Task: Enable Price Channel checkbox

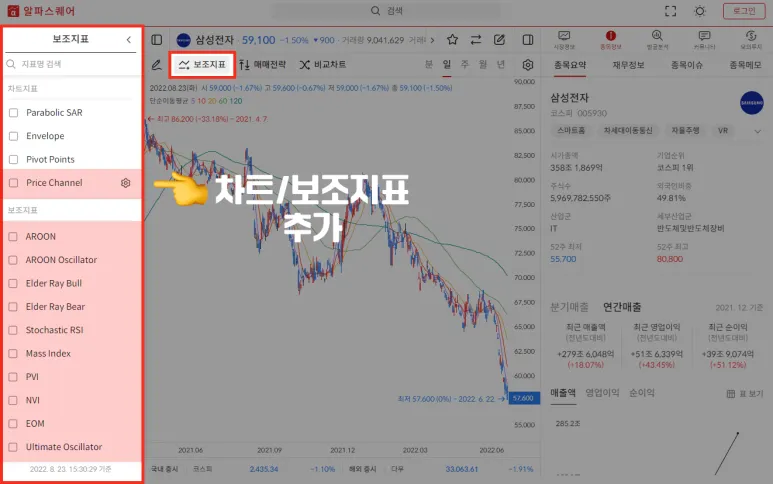Action: coord(14,183)
